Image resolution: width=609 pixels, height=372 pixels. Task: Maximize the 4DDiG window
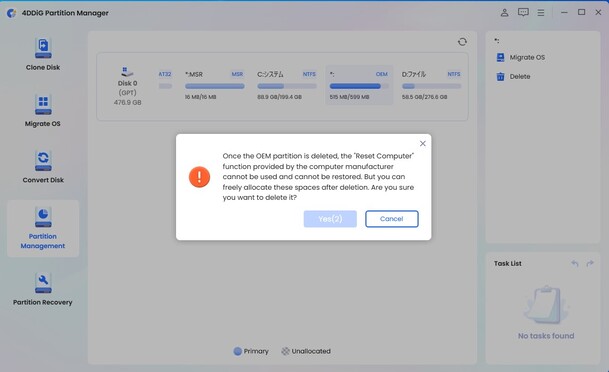(x=581, y=12)
